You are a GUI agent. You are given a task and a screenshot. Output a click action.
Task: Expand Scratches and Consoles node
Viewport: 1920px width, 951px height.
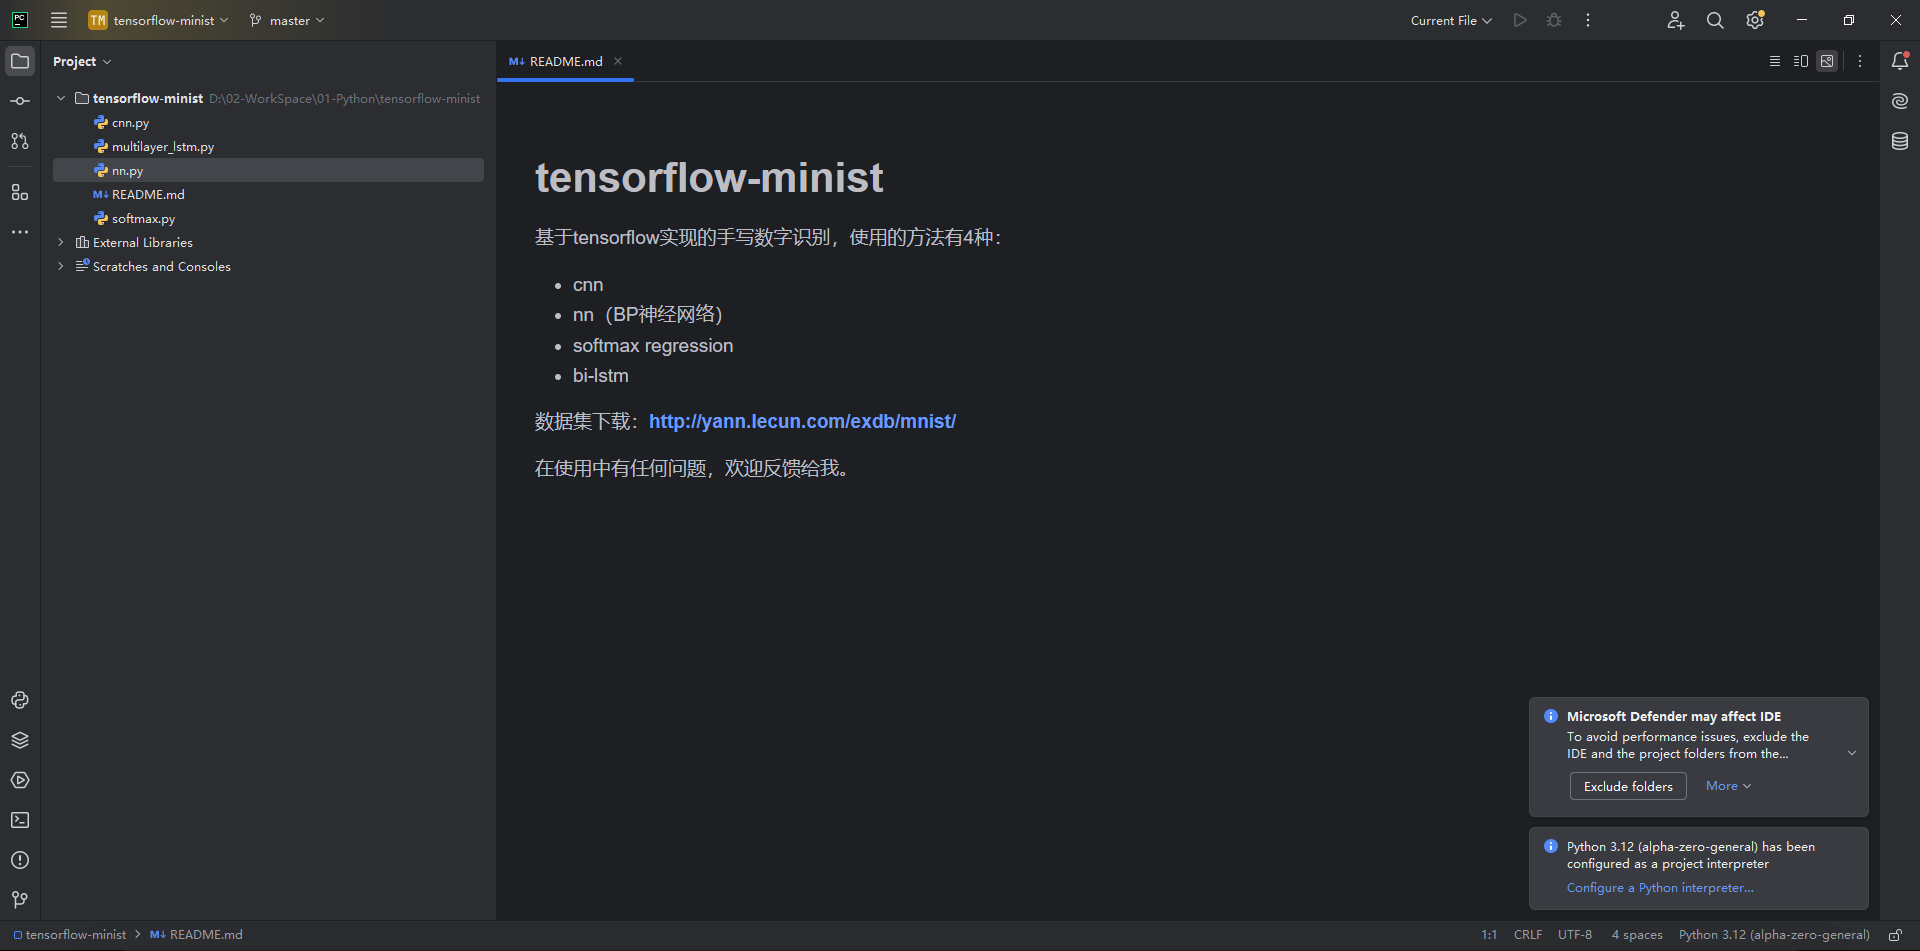click(61, 266)
